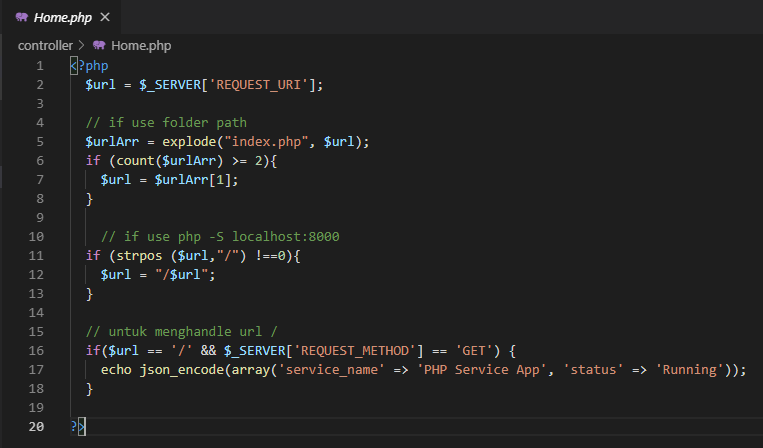Click closing brace on line 8

click(90, 199)
